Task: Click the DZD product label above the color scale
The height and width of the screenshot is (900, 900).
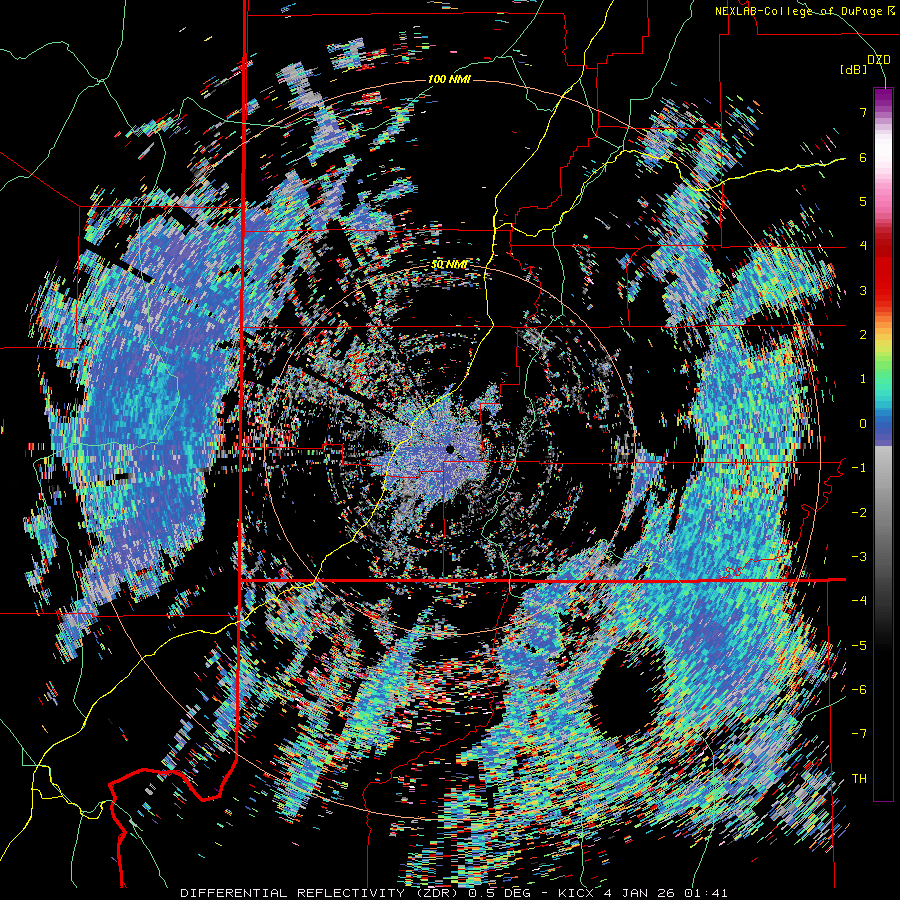Action: pyautogui.click(x=878, y=59)
